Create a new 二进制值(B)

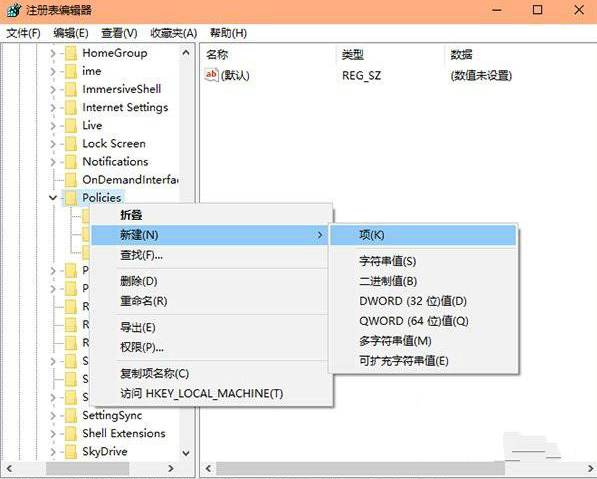423,281
